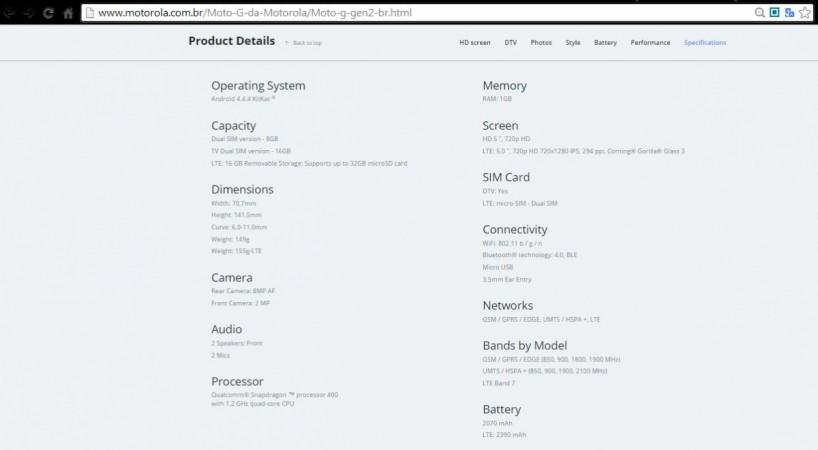Image resolution: width=818 pixels, height=450 pixels.
Task: Click the DTV: Yes line
Action: click(495, 191)
